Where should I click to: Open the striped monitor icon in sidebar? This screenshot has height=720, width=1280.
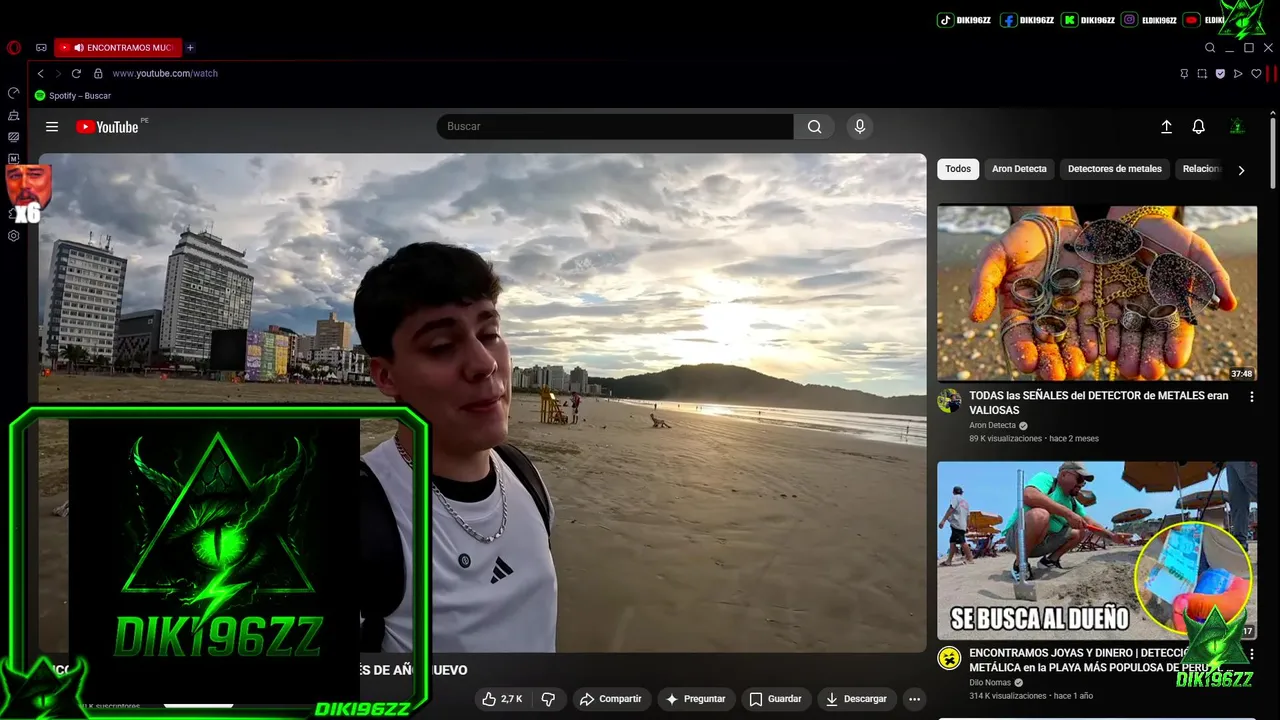14,137
